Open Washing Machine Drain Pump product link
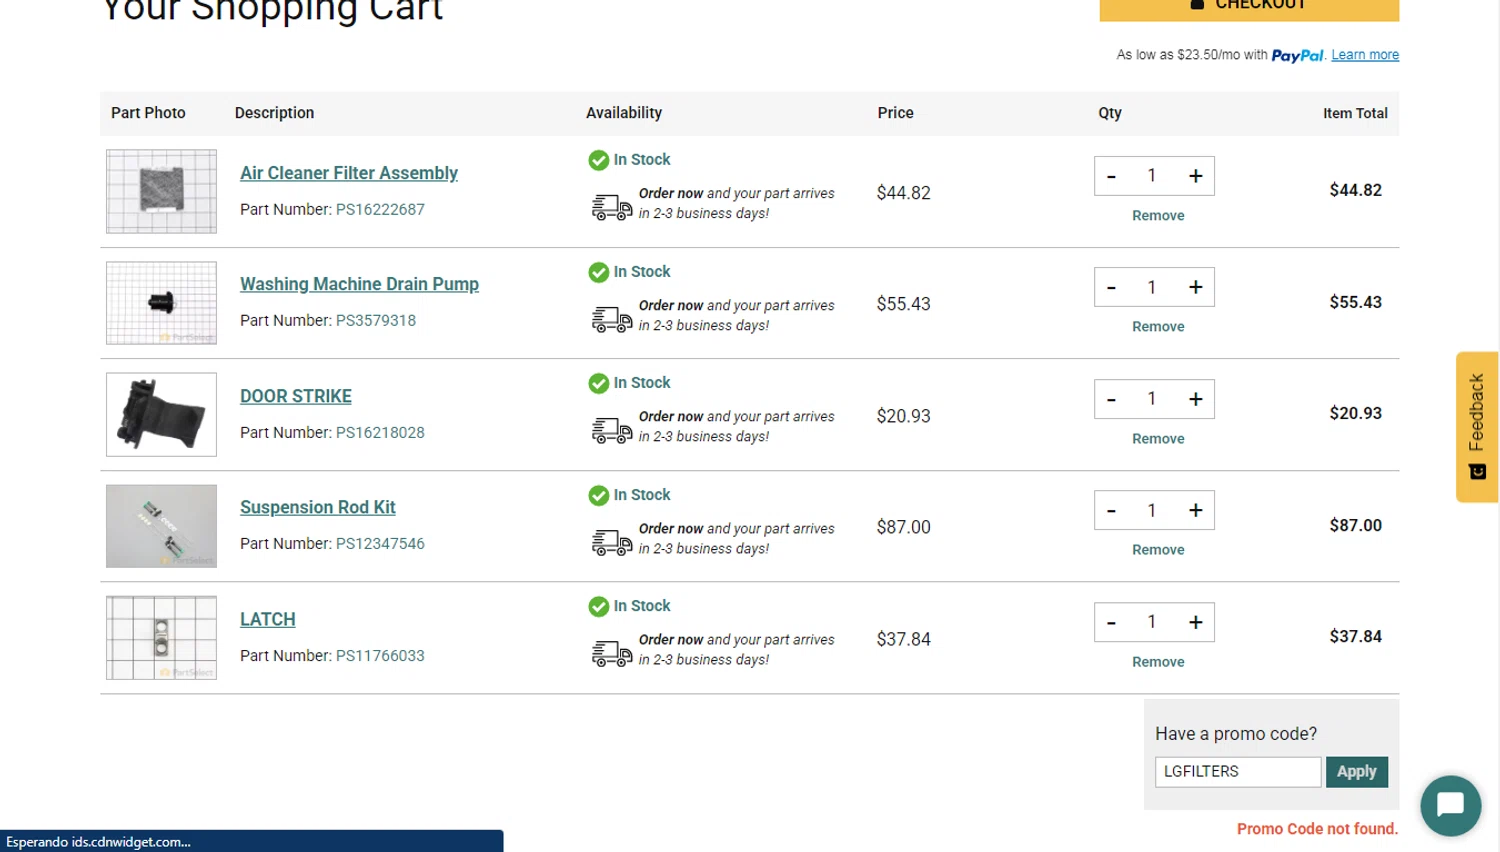The width and height of the screenshot is (1500, 852). coord(359,284)
